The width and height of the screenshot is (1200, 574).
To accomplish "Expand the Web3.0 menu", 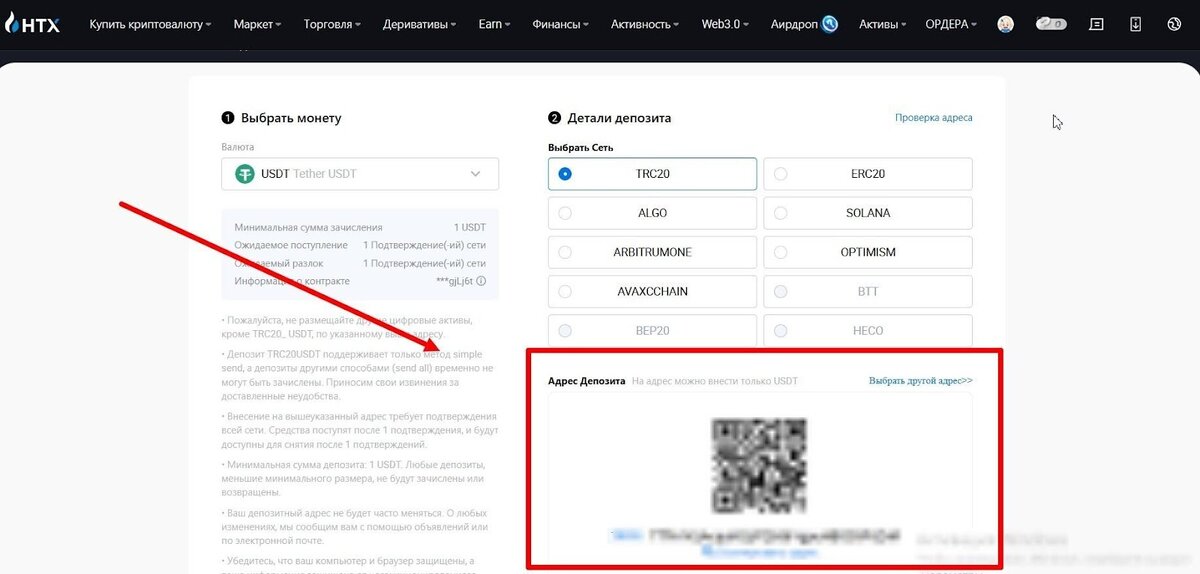I will click(726, 24).
